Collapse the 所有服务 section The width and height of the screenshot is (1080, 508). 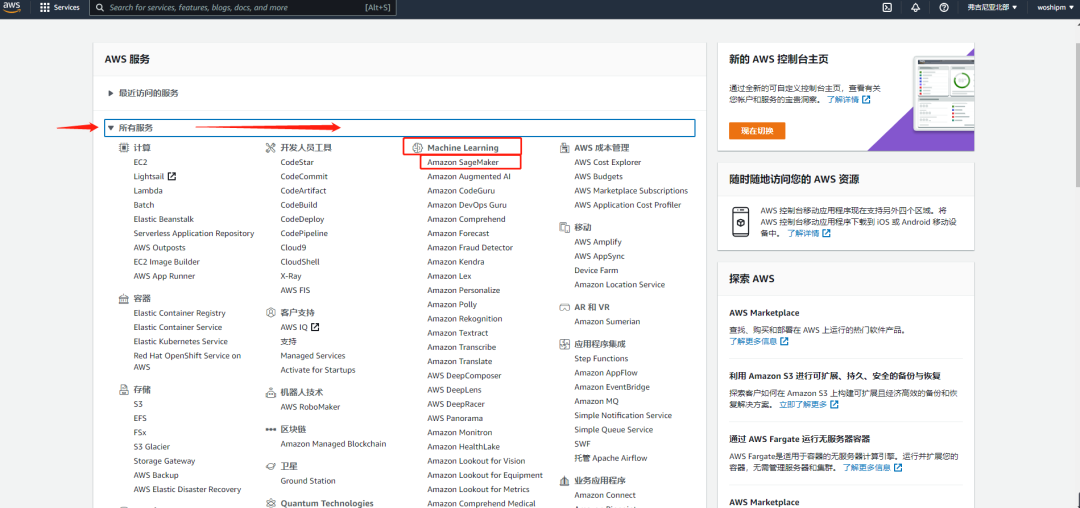[x=399, y=128]
